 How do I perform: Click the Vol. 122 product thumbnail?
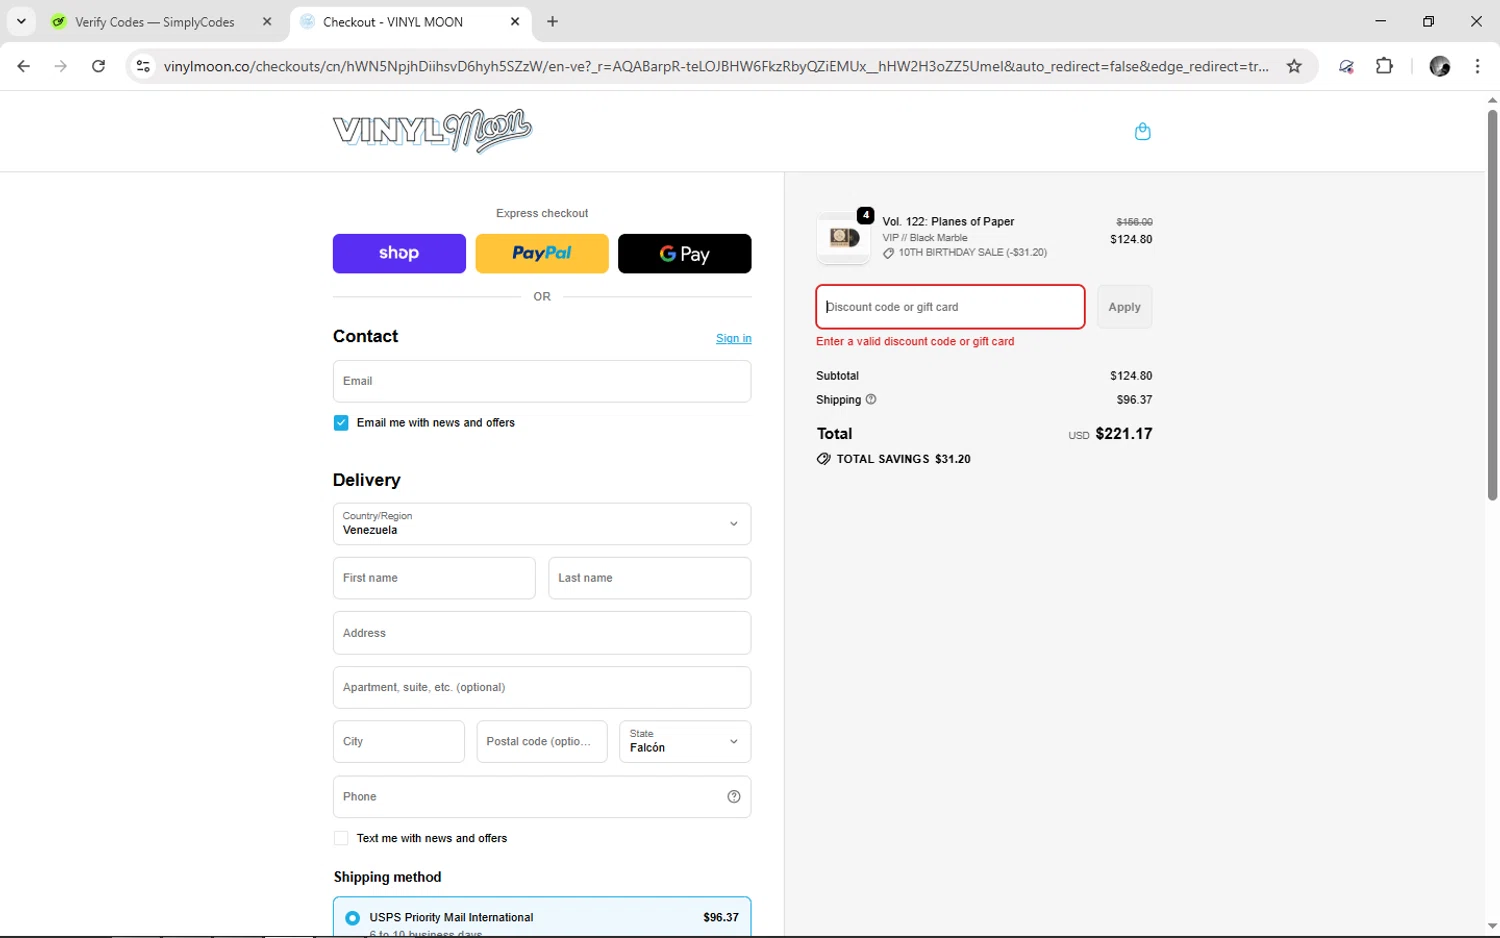pos(843,237)
